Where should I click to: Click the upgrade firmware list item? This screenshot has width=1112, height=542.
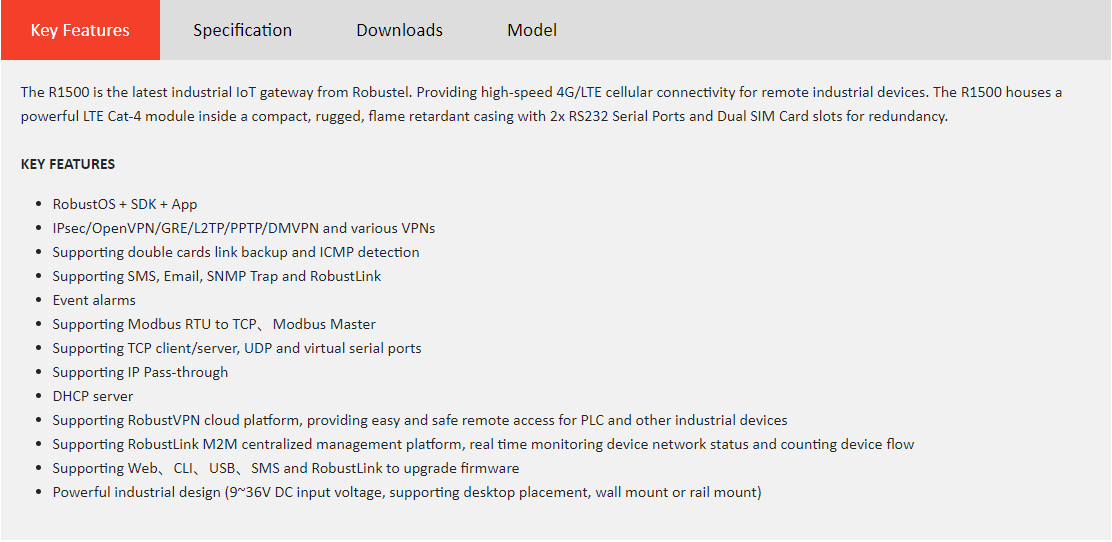(286, 469)
